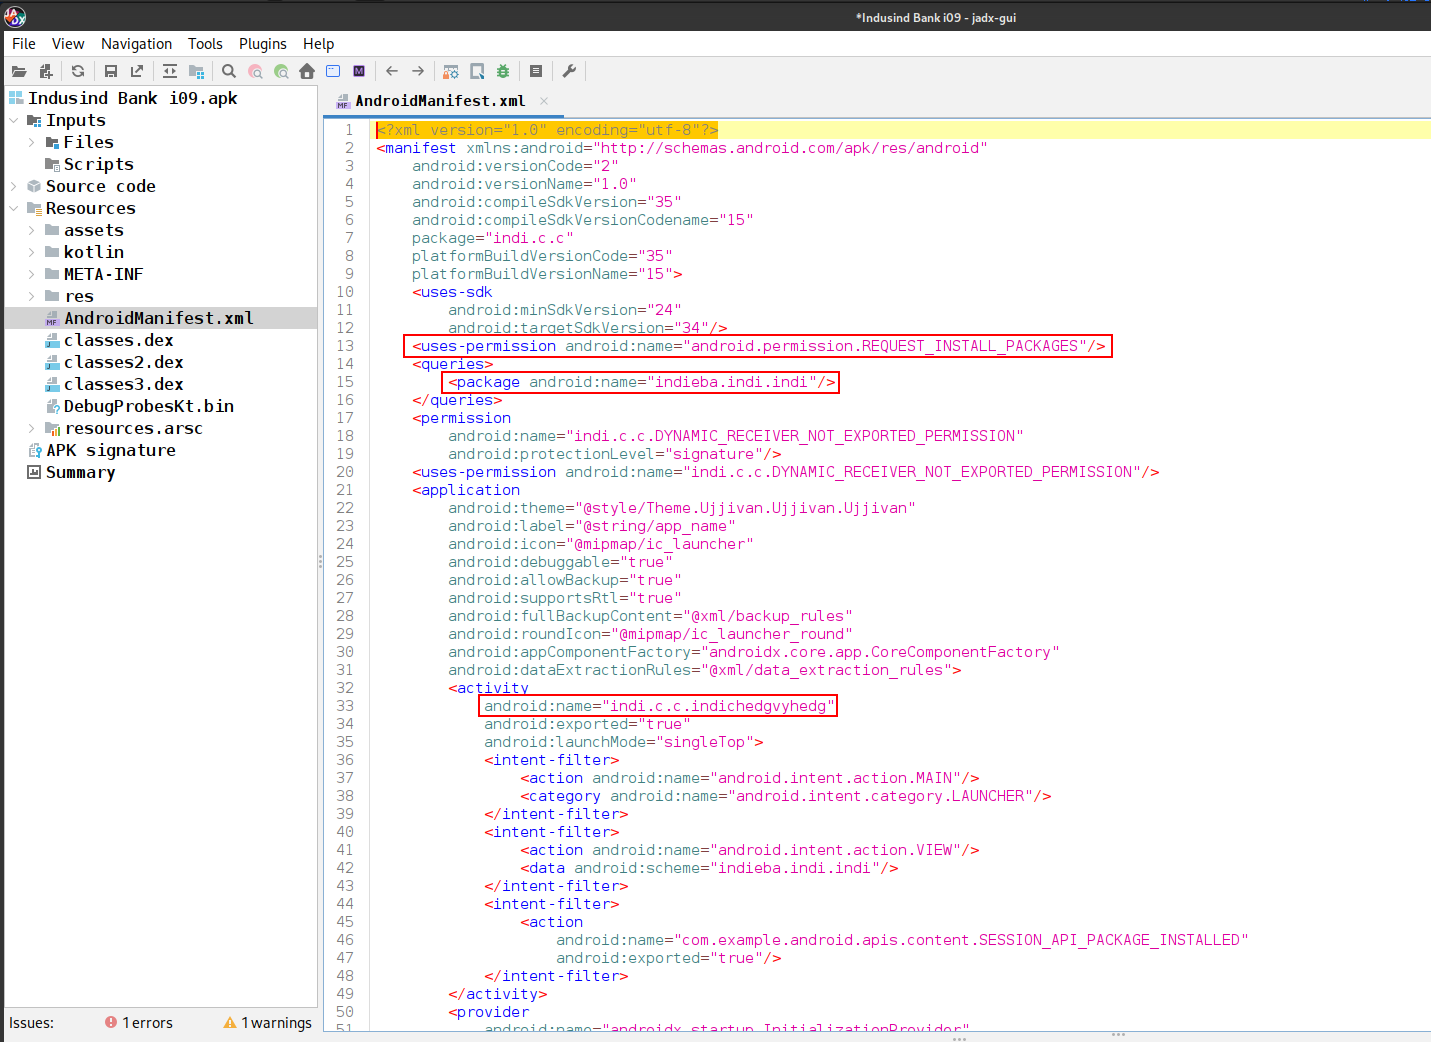This screenshot has height=1042, width=1431.
Task: Click line number 33 in the gutter
Action: click(x=345, y=706)
